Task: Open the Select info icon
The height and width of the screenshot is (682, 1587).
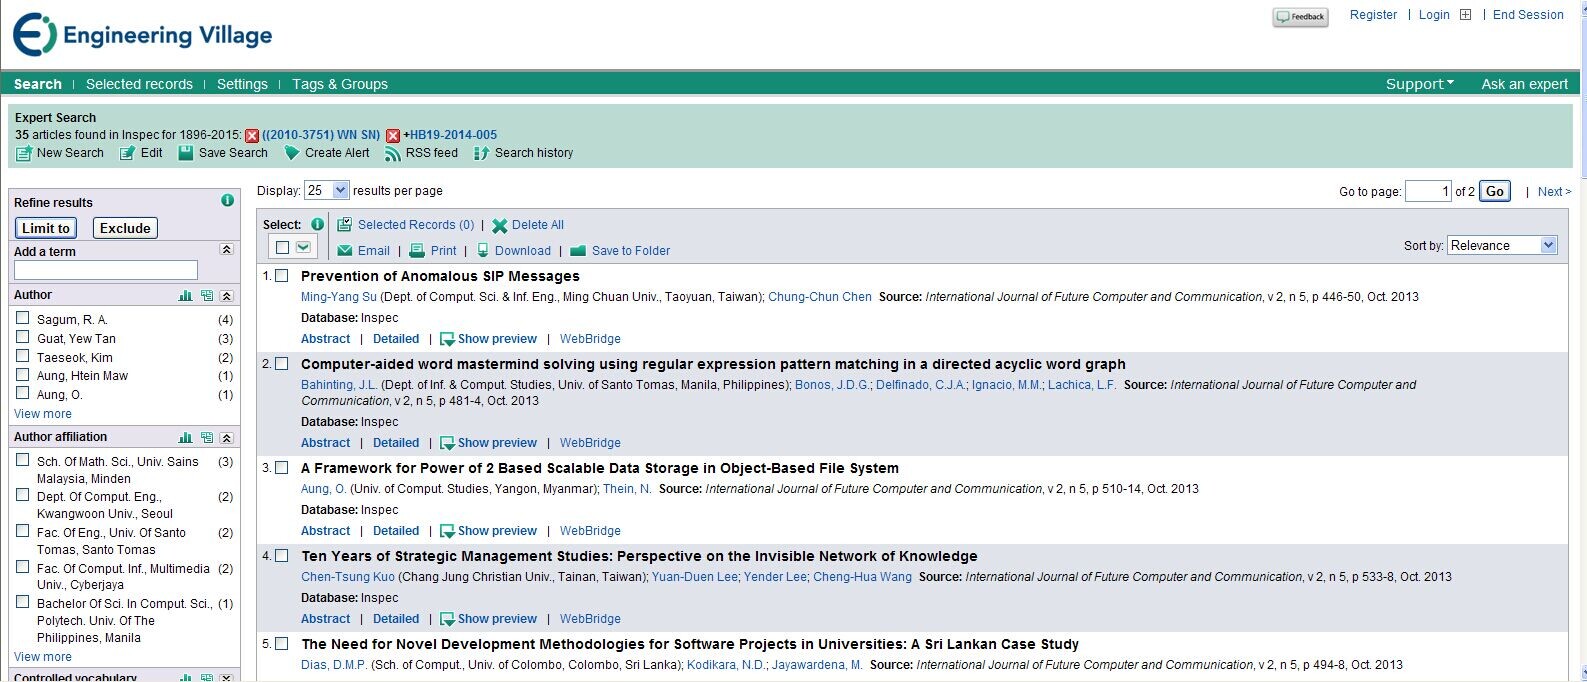Action: point(317,225)
